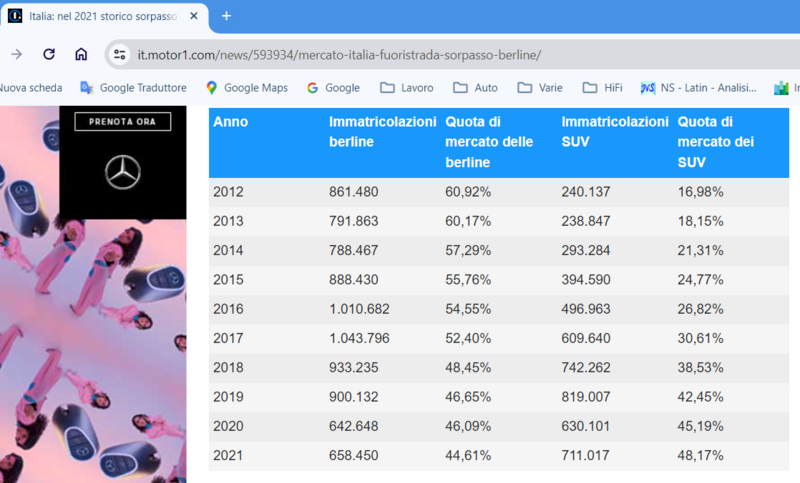Expand the Auto bookmarks folder
Image resolution: width=800 pixels, height=483 pixels.
pos(475,88)
